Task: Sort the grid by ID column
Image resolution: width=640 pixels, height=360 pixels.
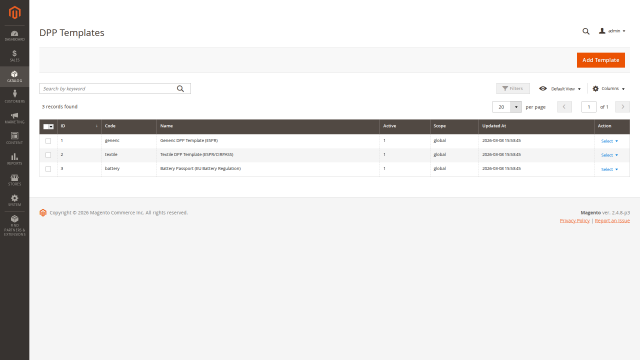Action: 79,126
